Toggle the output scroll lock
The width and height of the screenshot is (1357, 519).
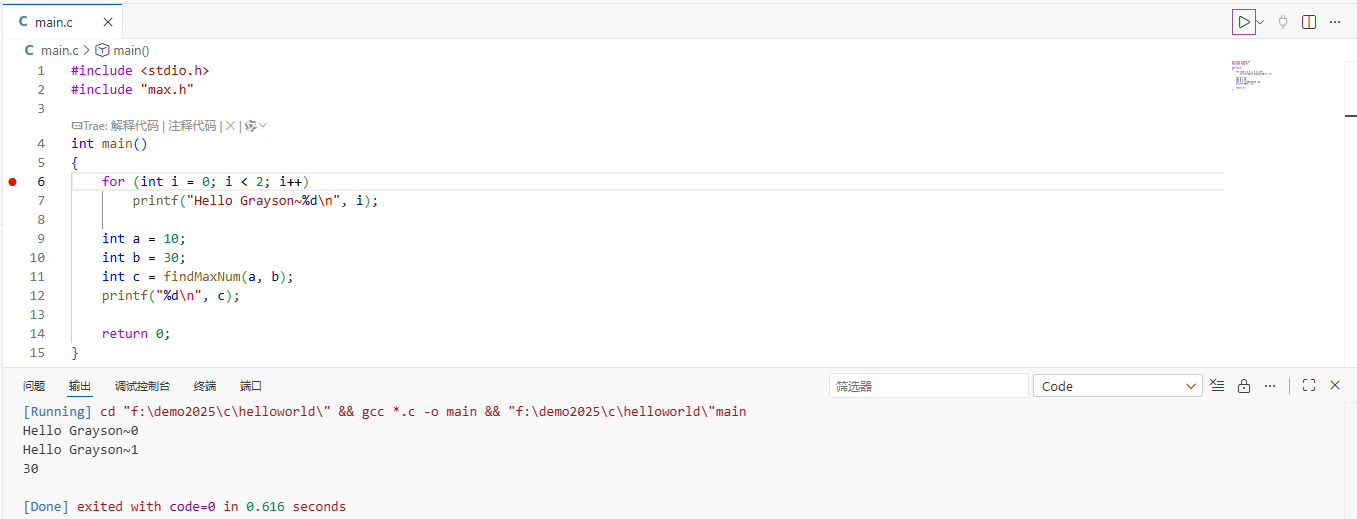(1244, 386)
